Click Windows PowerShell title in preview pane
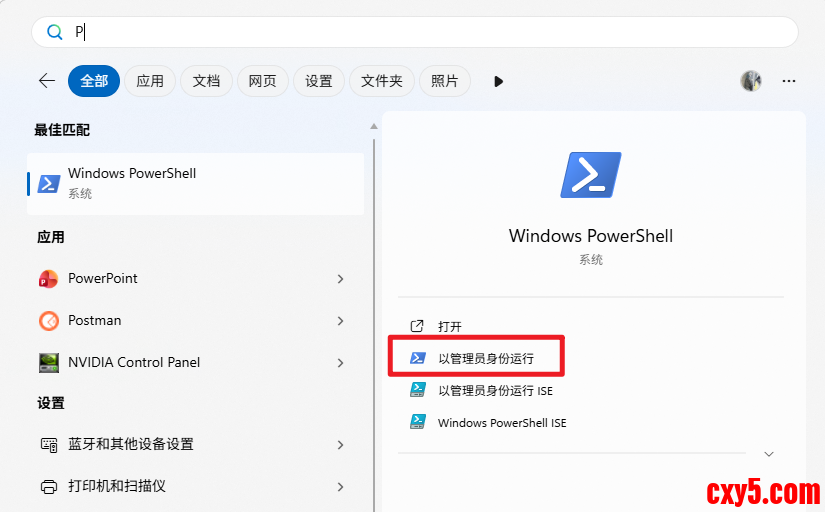Image resolution: width=825 pixels, height=512 pixels. tap(591, 236)
